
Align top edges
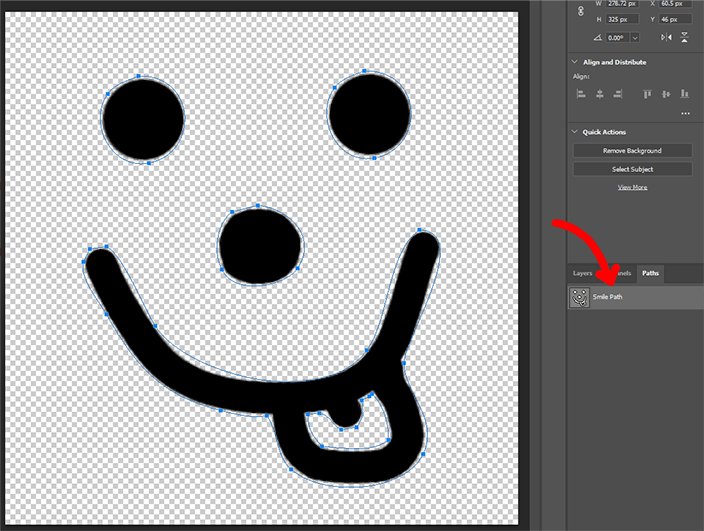point(647,94)
